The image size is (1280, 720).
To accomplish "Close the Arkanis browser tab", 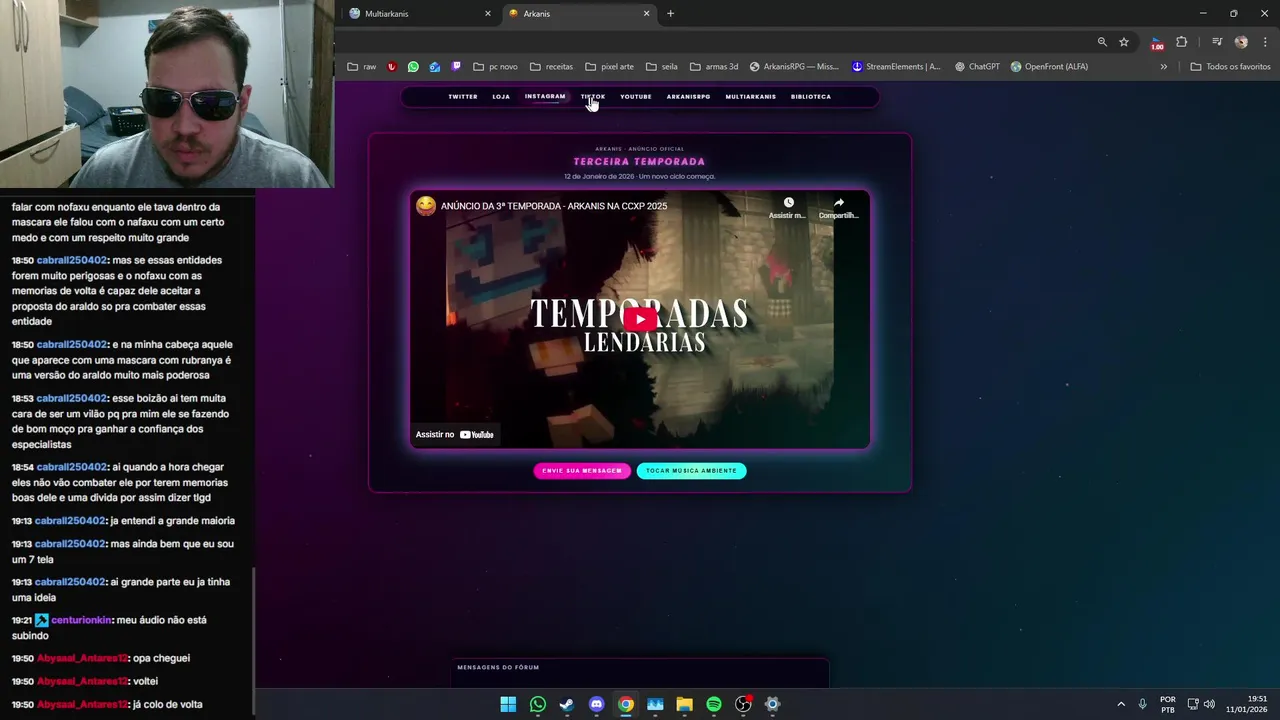I will coord(646,14).
